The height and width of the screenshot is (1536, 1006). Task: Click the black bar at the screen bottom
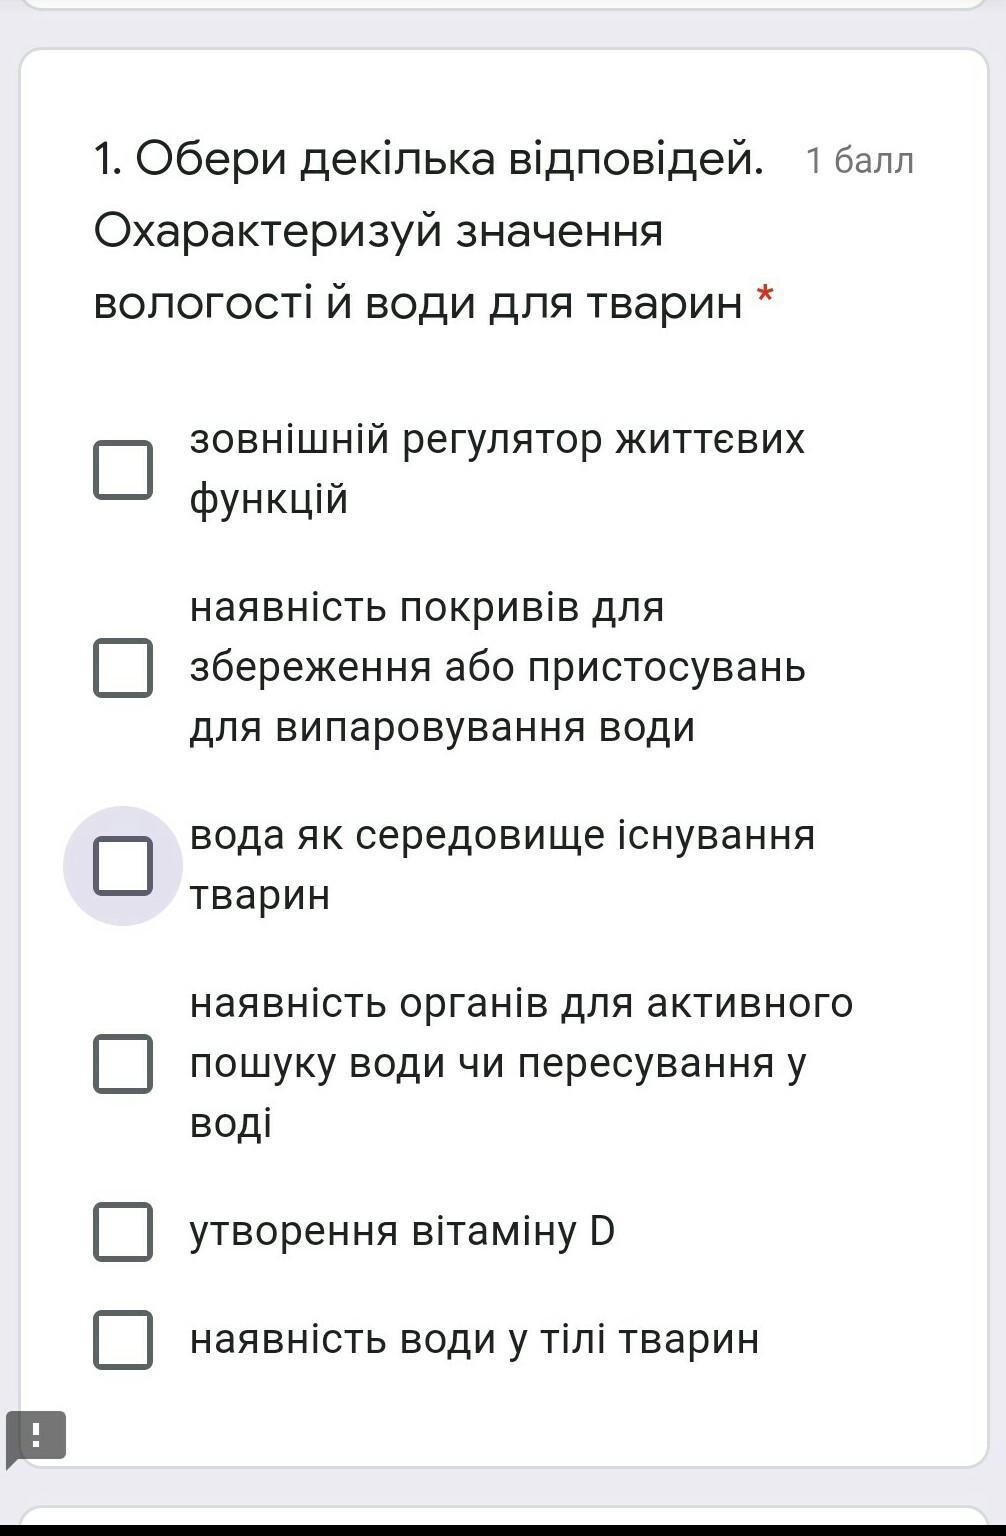point(503,1531)
